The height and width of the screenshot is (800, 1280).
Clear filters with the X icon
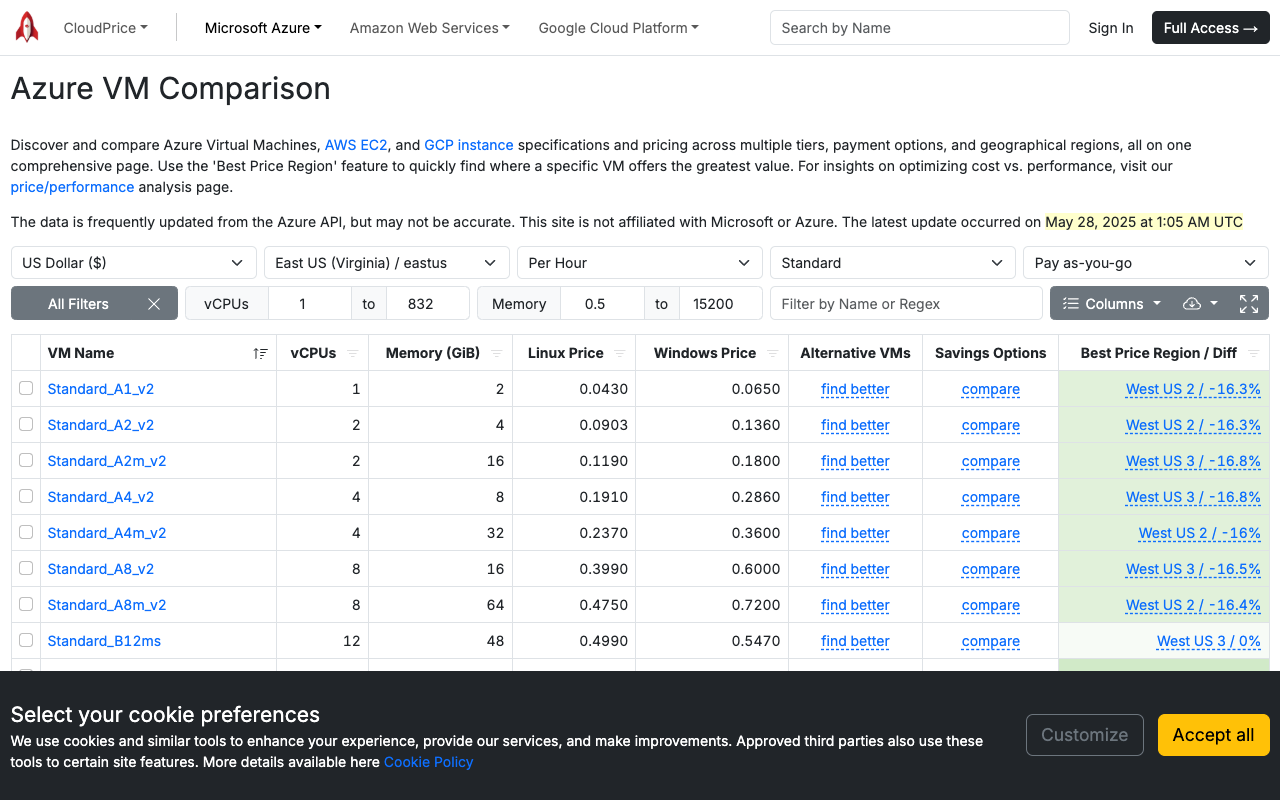(154, 304)
